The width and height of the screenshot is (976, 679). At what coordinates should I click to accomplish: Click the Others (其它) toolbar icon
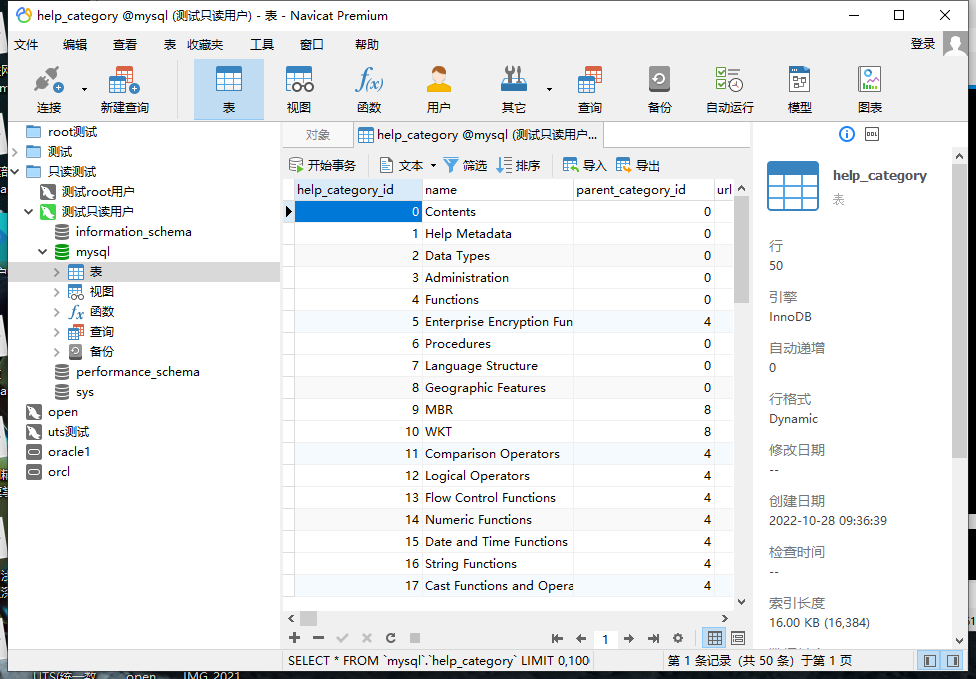coord(514,90)
